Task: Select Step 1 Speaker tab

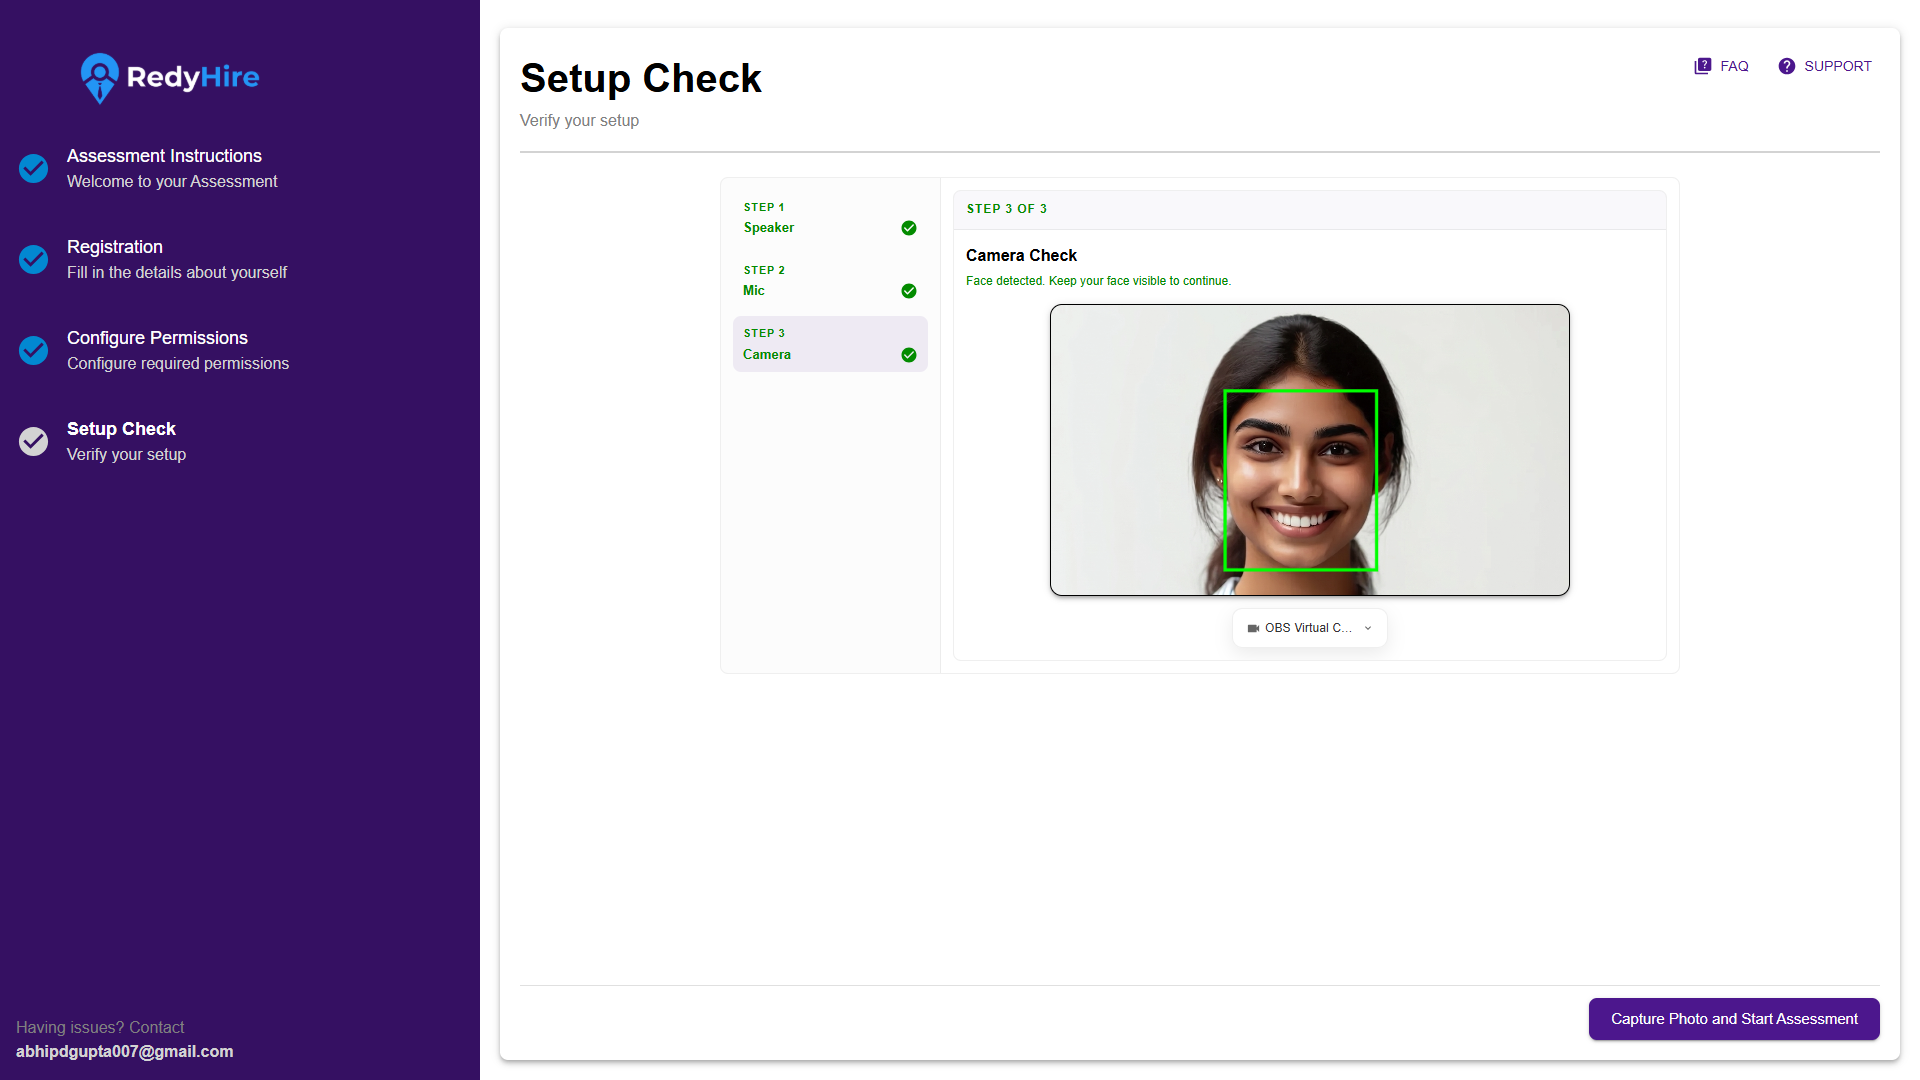Action: [x=830, y=218]
